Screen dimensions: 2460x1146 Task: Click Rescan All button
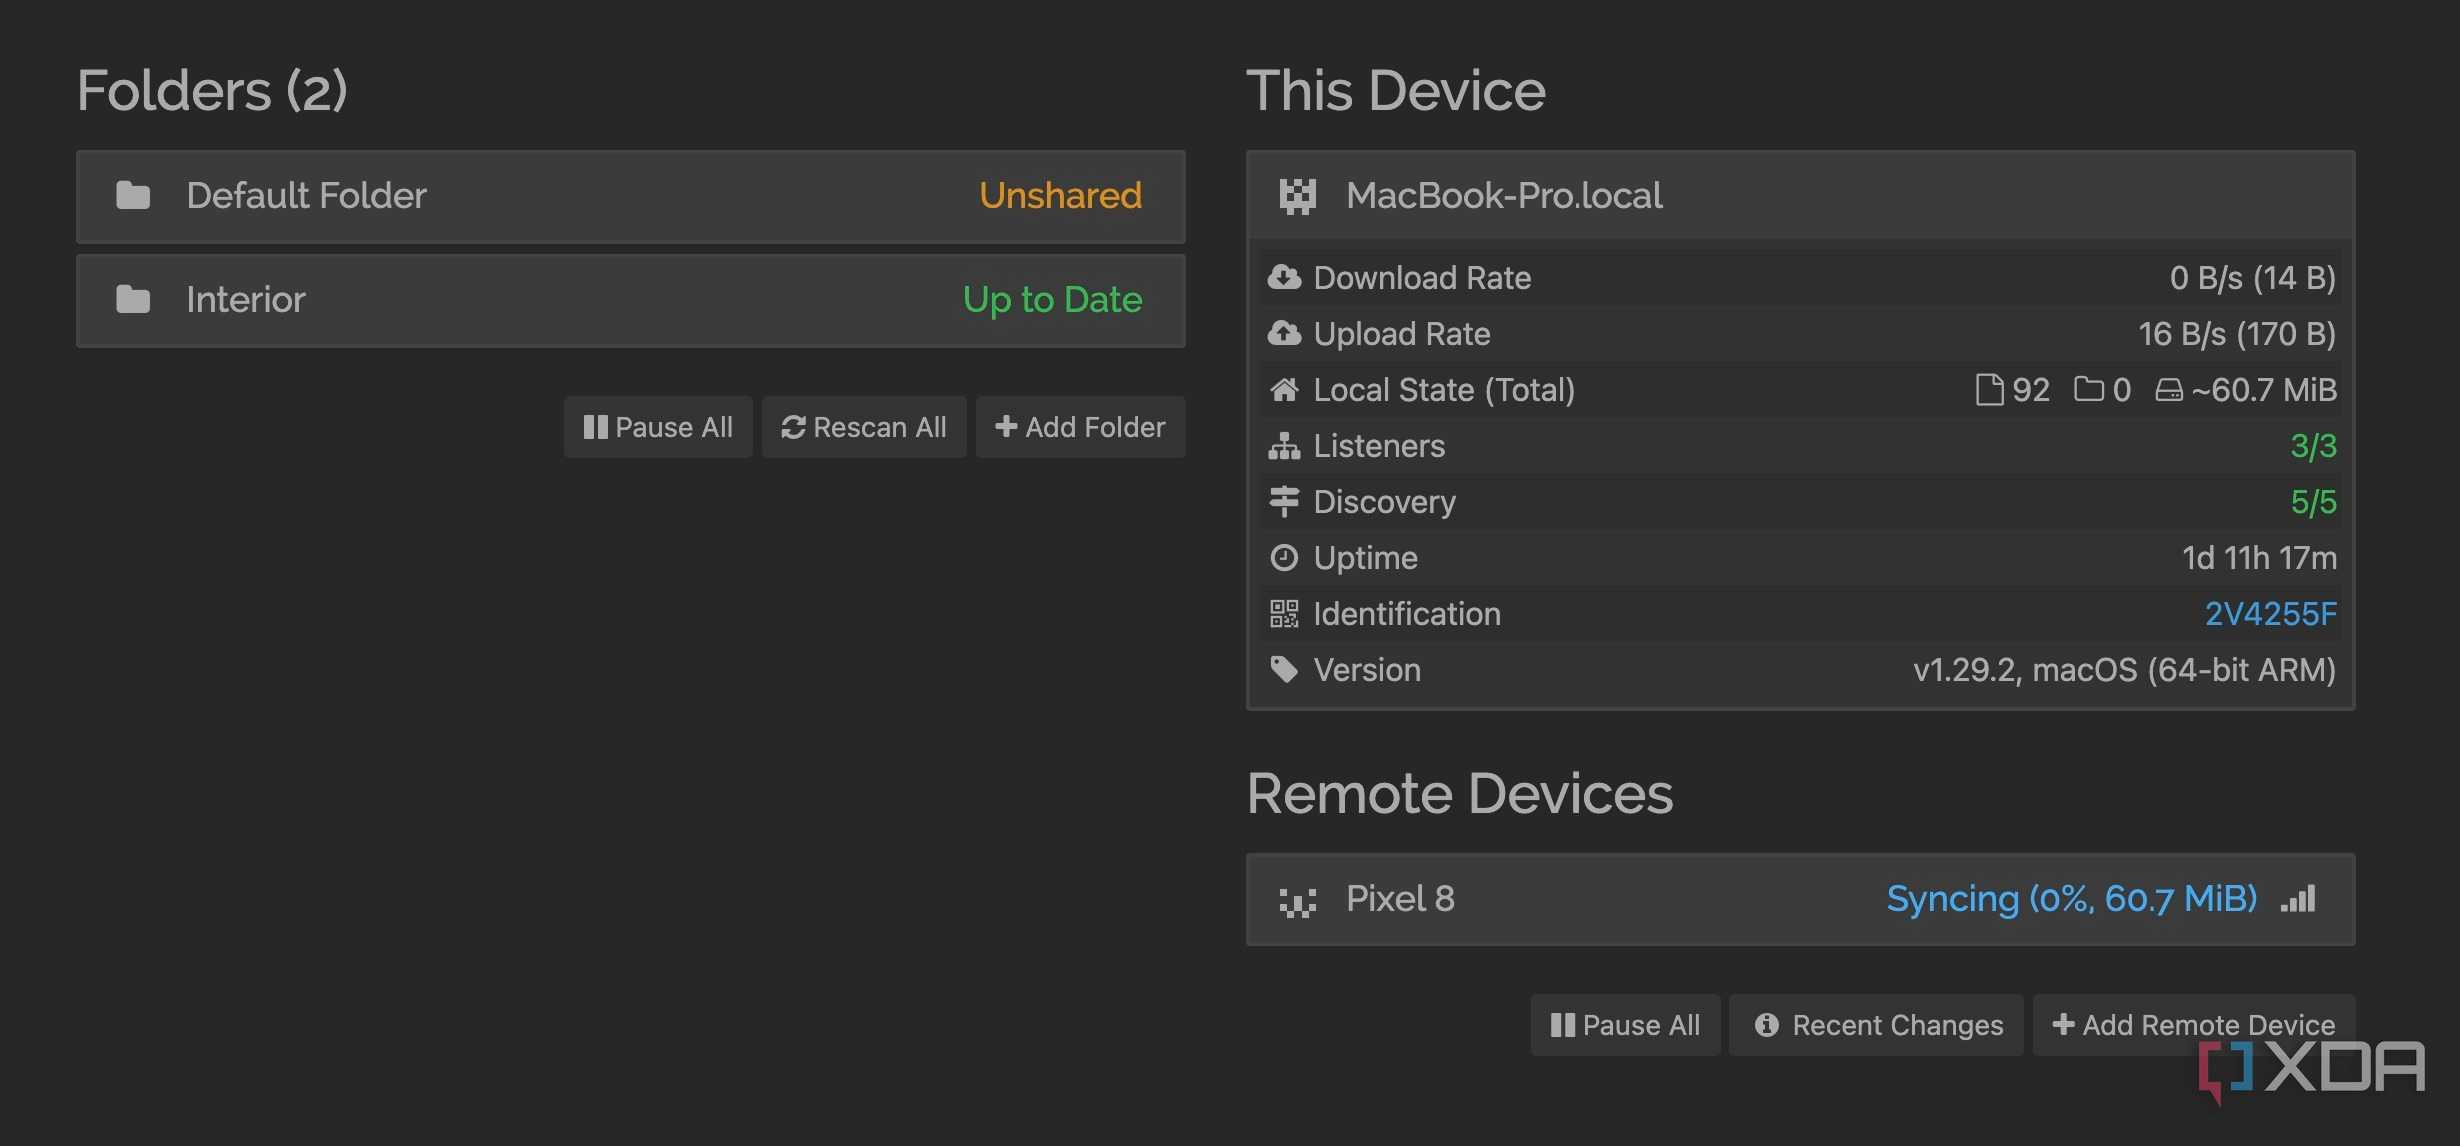(x=864, y=427)
